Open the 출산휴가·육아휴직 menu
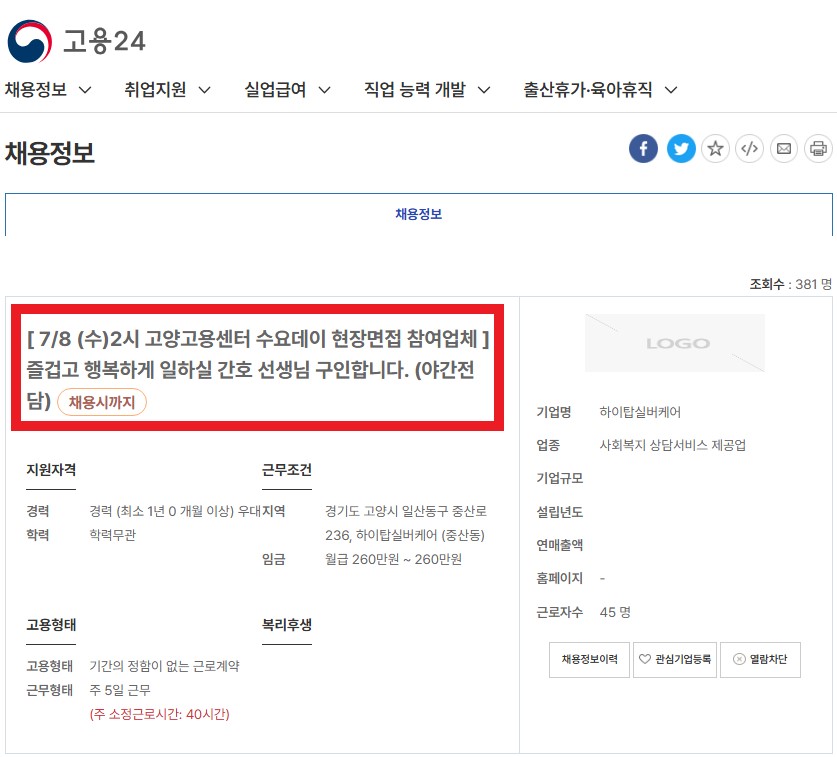The width and height of the screenshot is (837, 757). coord(600,90)
